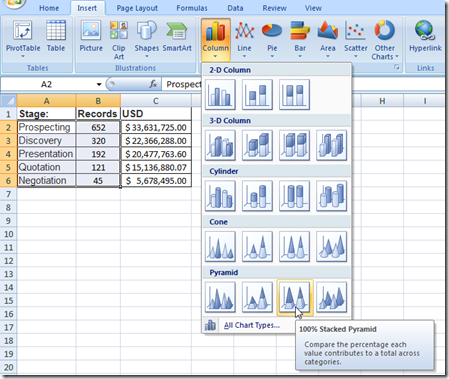Screen dimensions: 449x379
Task: Select row 7 header
Action: tap(9, 194)
